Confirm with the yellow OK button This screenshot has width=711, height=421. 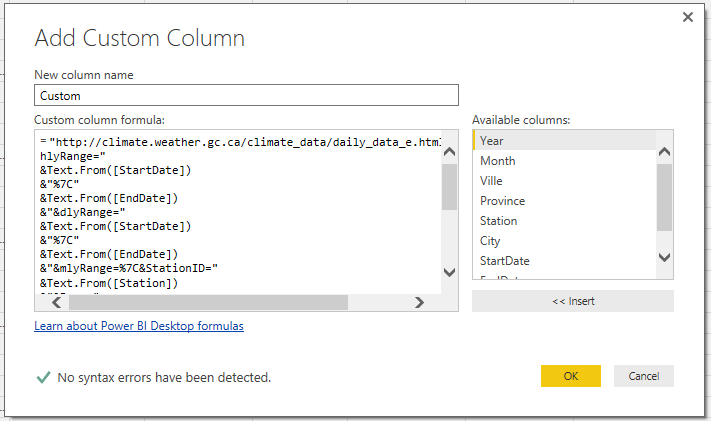(570, 376)
